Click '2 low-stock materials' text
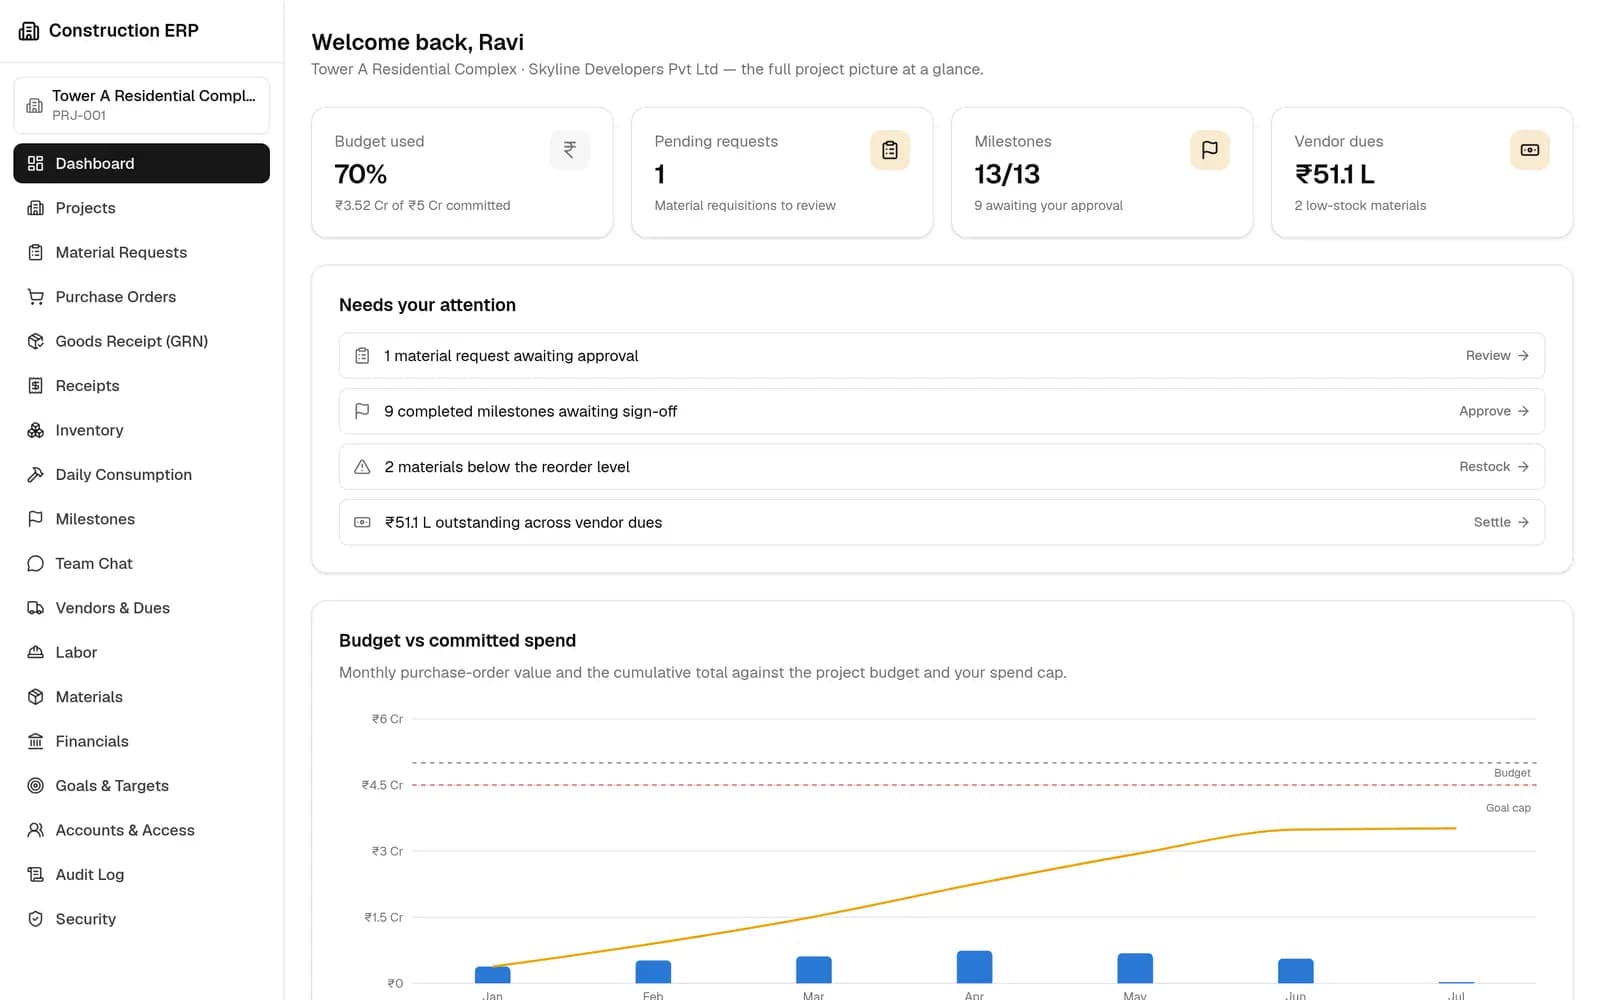 1361,205
